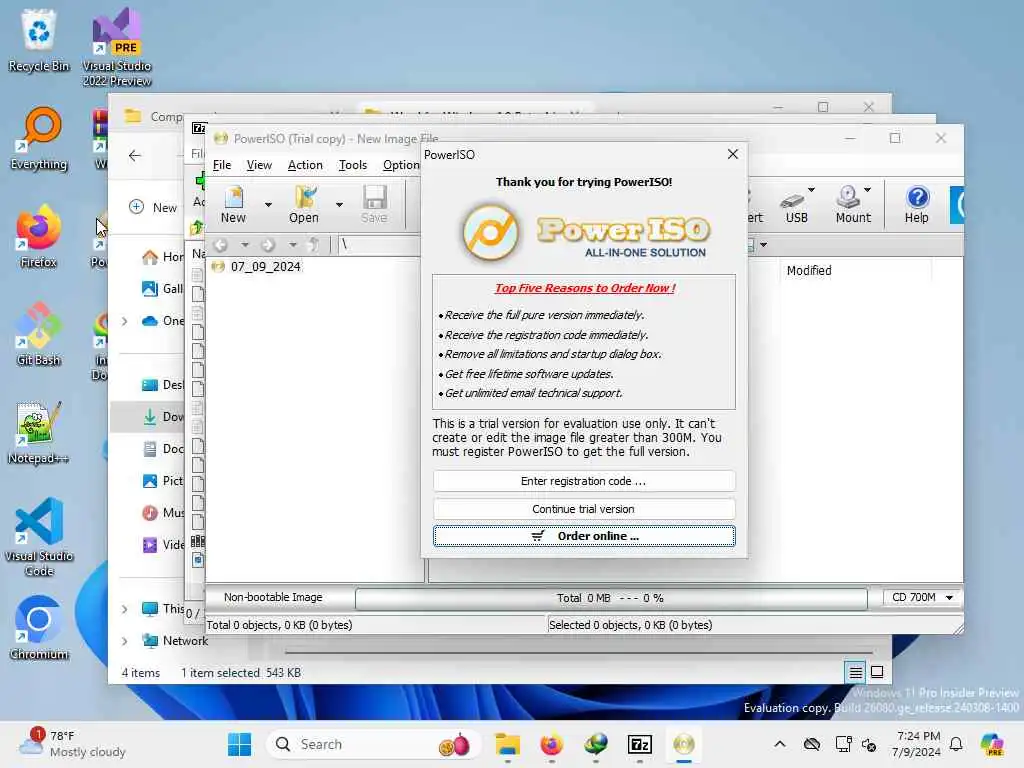Open the Help toolbar icon
The width and height of the screenshot is (1024, 768).
click(916, 204)
